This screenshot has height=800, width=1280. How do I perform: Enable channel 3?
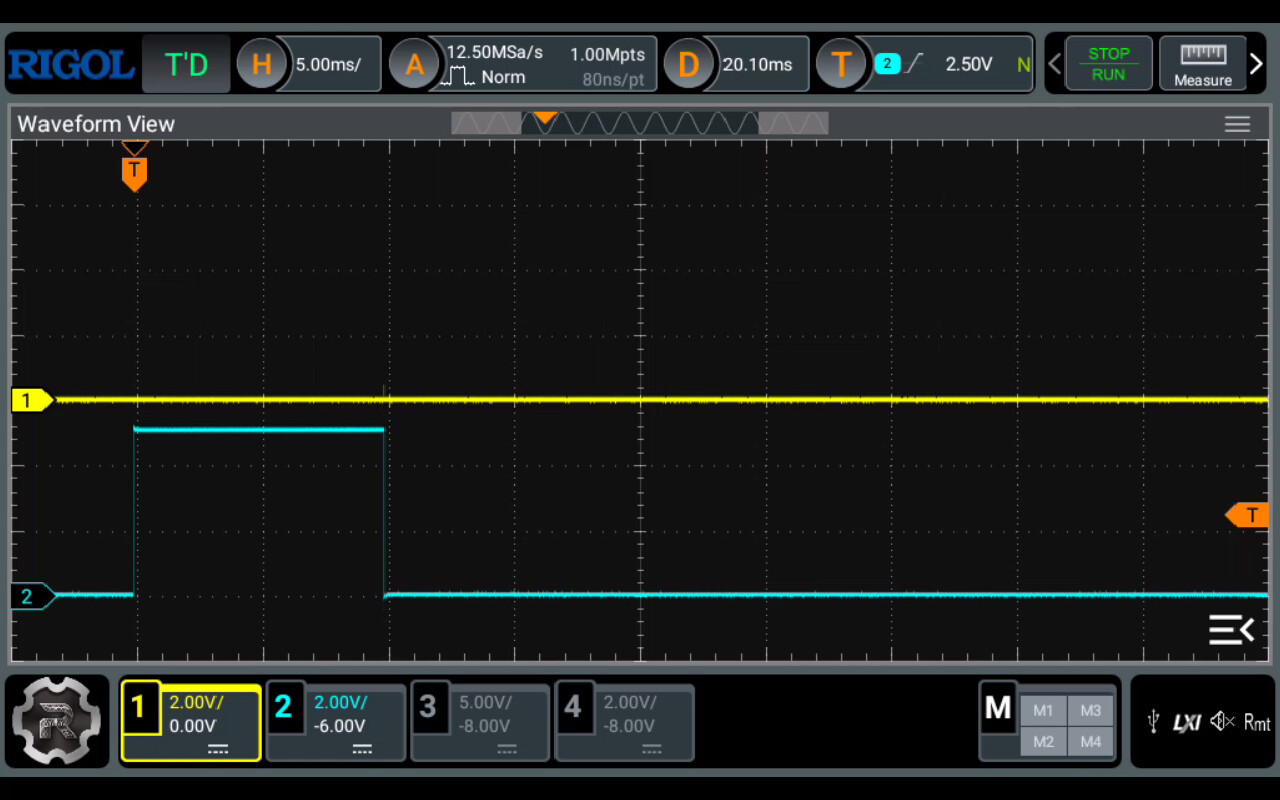428,706
